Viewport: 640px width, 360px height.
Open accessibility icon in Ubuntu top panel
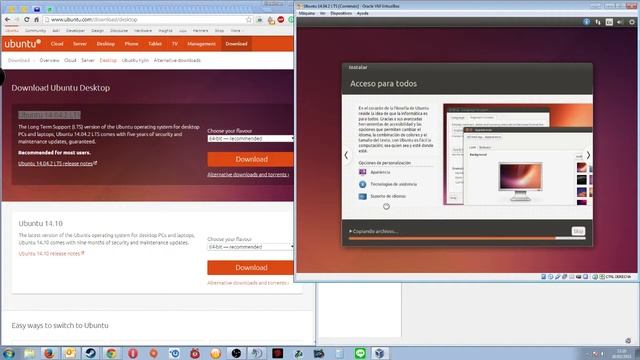(587, 22)
